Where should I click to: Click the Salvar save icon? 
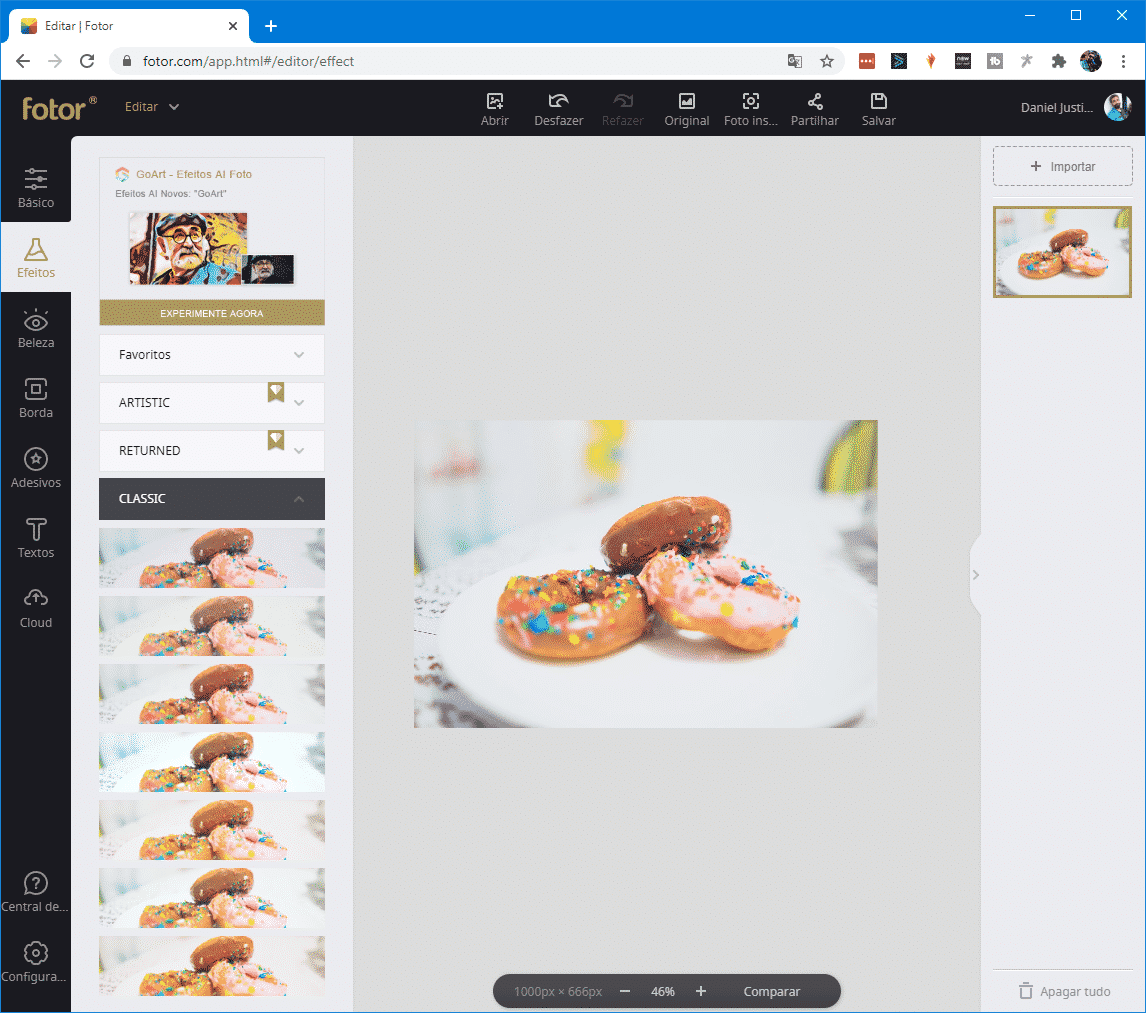pyautogui.click(x=878, y=101)
